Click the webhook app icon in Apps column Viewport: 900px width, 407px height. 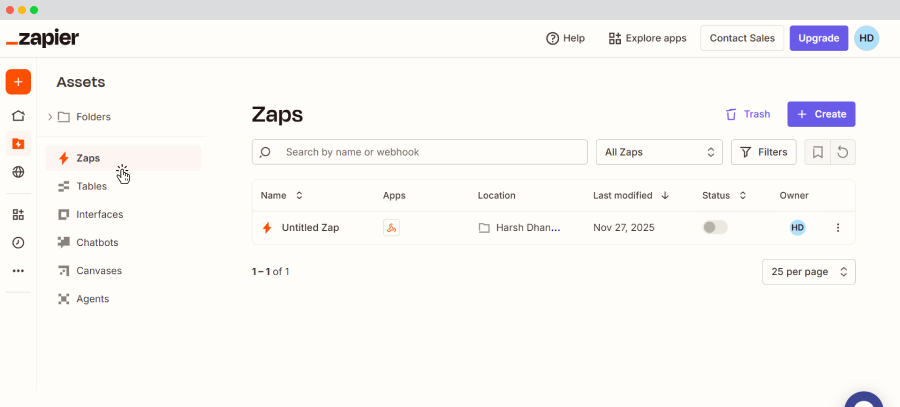pyautogui.click(x=391, y=228)
